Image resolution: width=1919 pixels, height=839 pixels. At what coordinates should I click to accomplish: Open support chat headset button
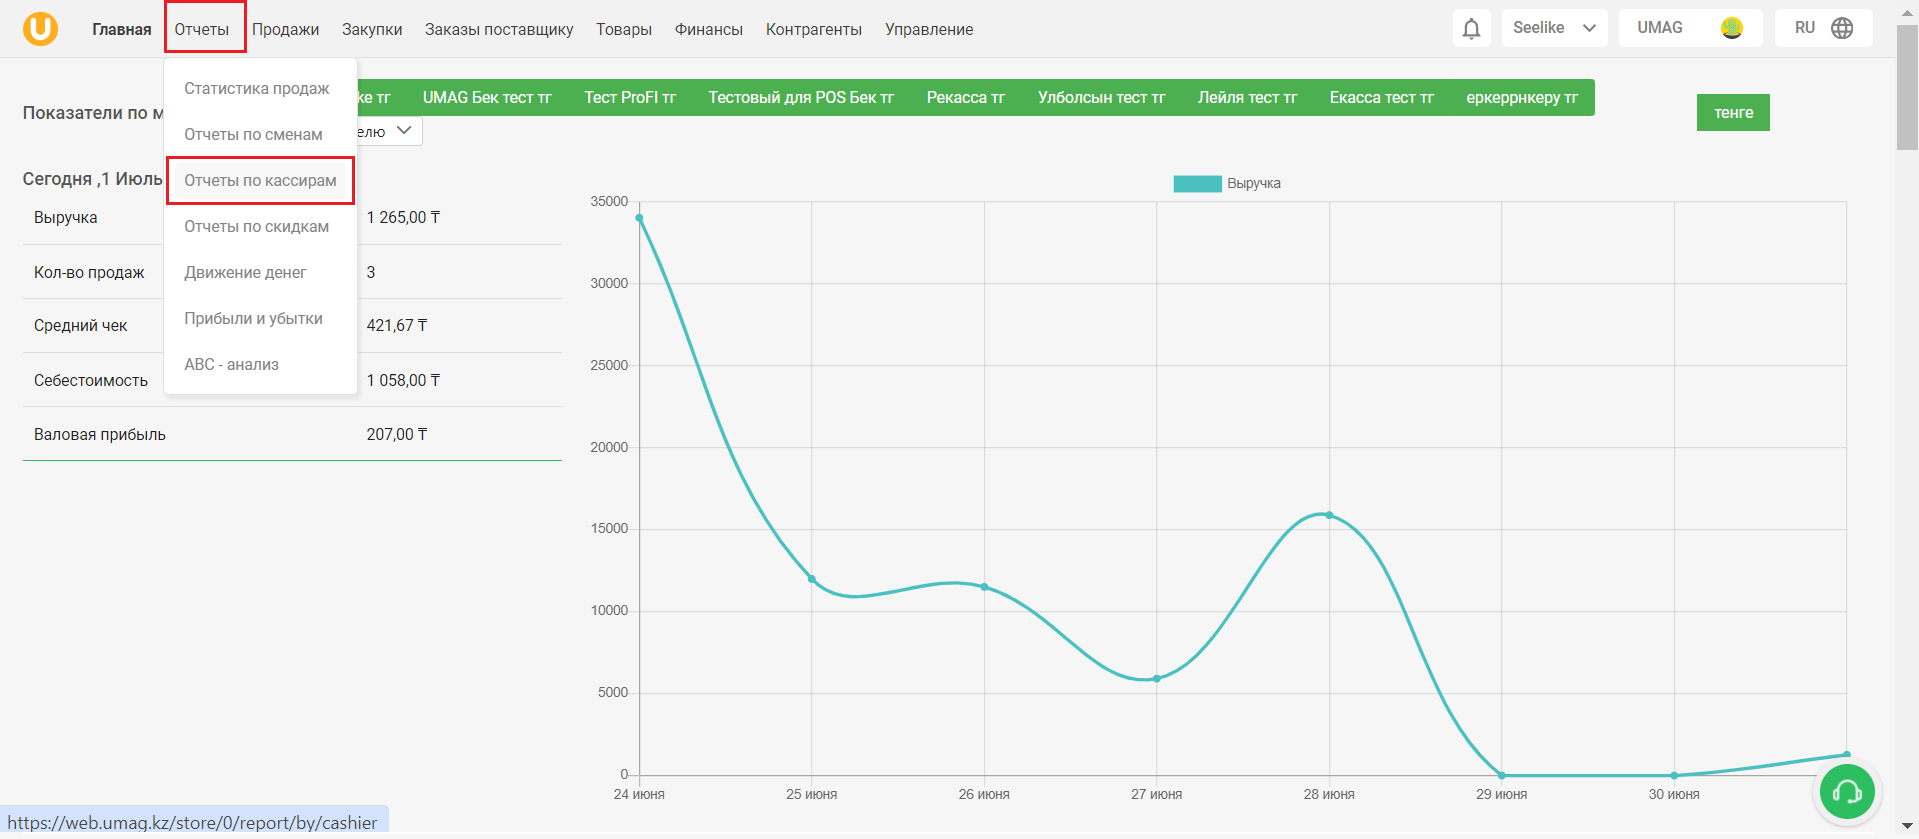click(1847, 792)
